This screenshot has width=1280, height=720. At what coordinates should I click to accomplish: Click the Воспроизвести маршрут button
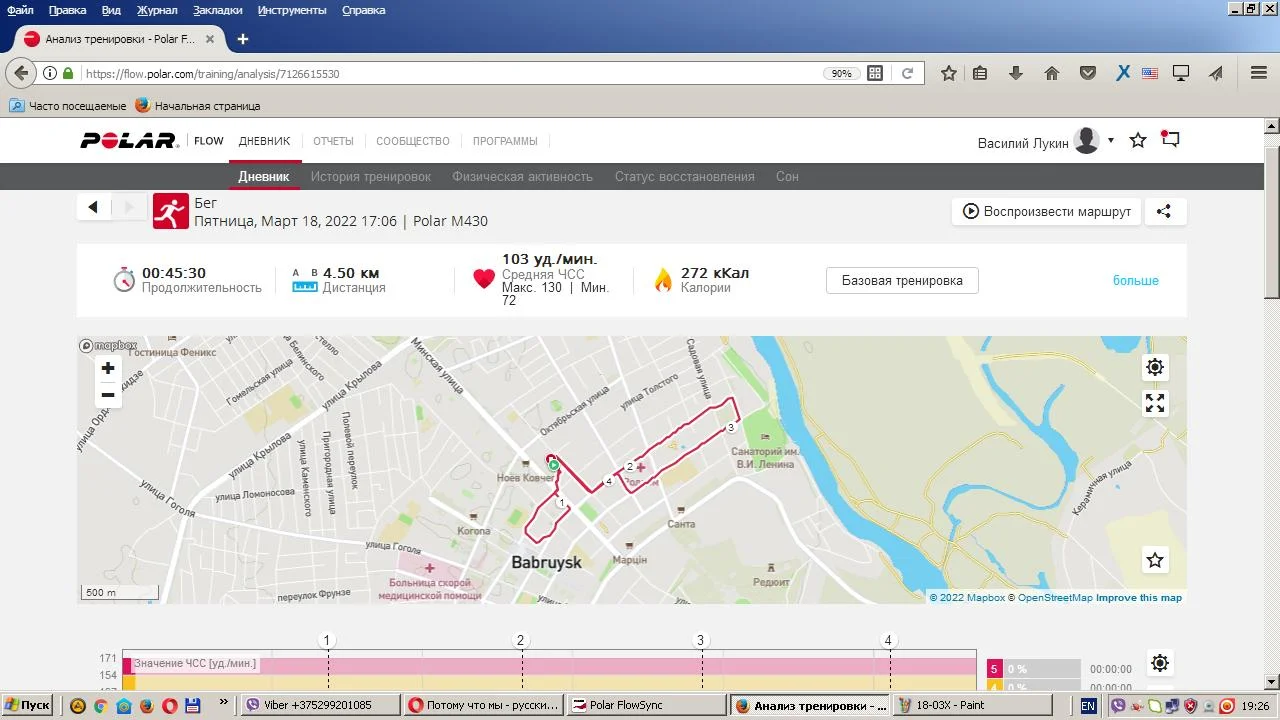(x=1046, y=211)
